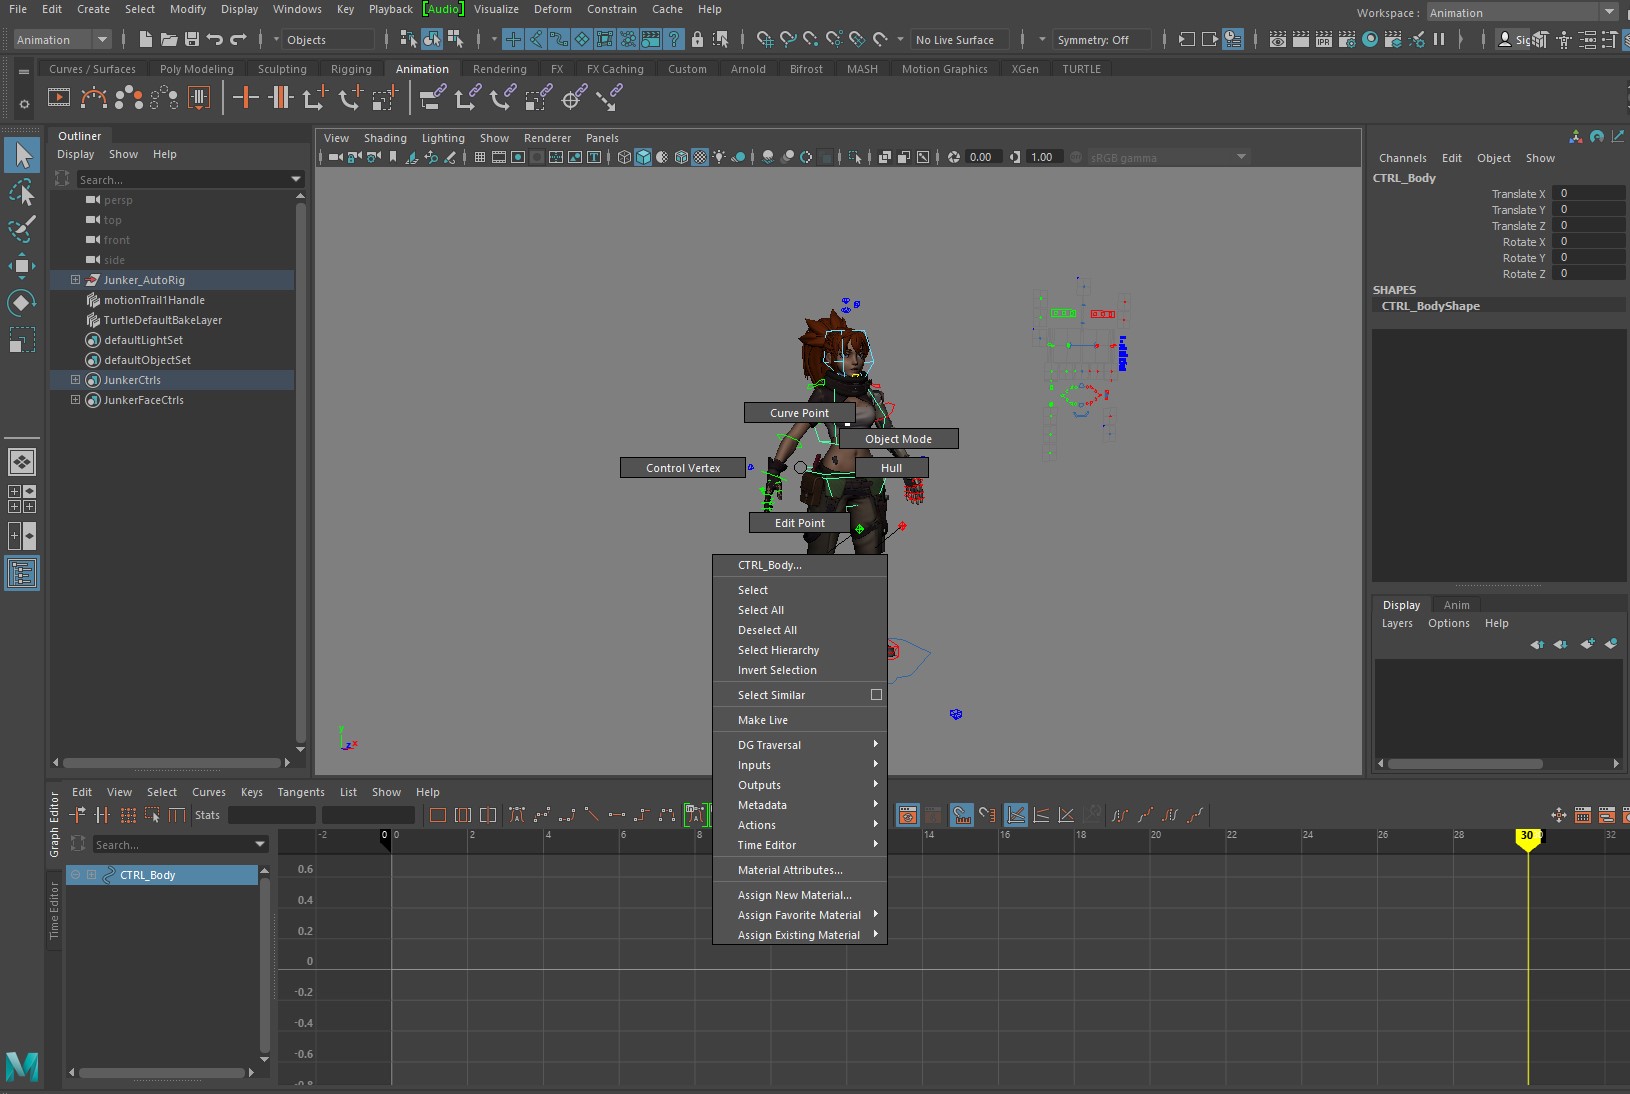Viewport: 1630px width, 1094px height.
Task: Activate the Rotate tool in toolbox
Action: coord(22,302)
